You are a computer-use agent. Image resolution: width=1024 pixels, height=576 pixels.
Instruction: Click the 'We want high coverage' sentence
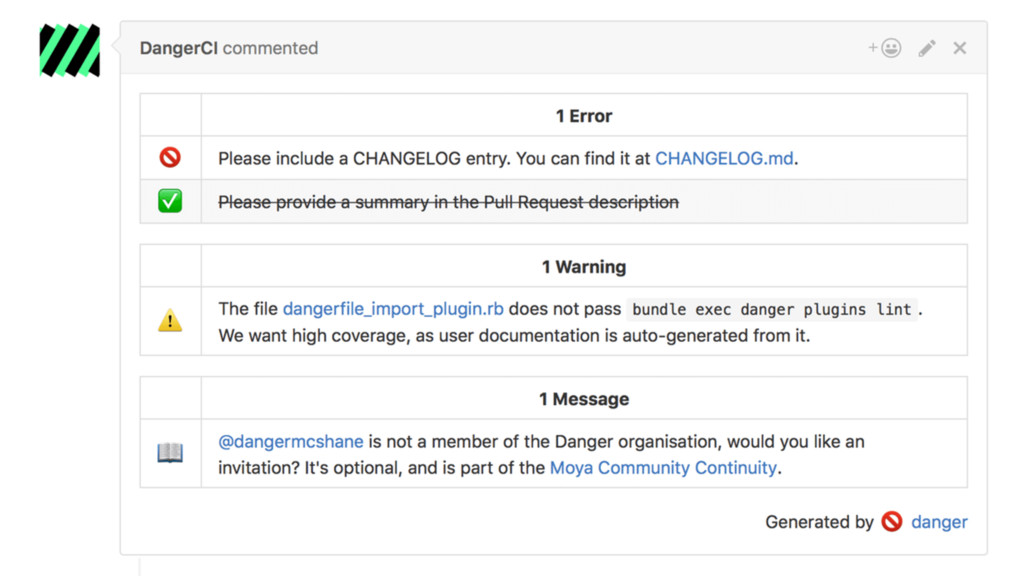[x=514, y=336]
